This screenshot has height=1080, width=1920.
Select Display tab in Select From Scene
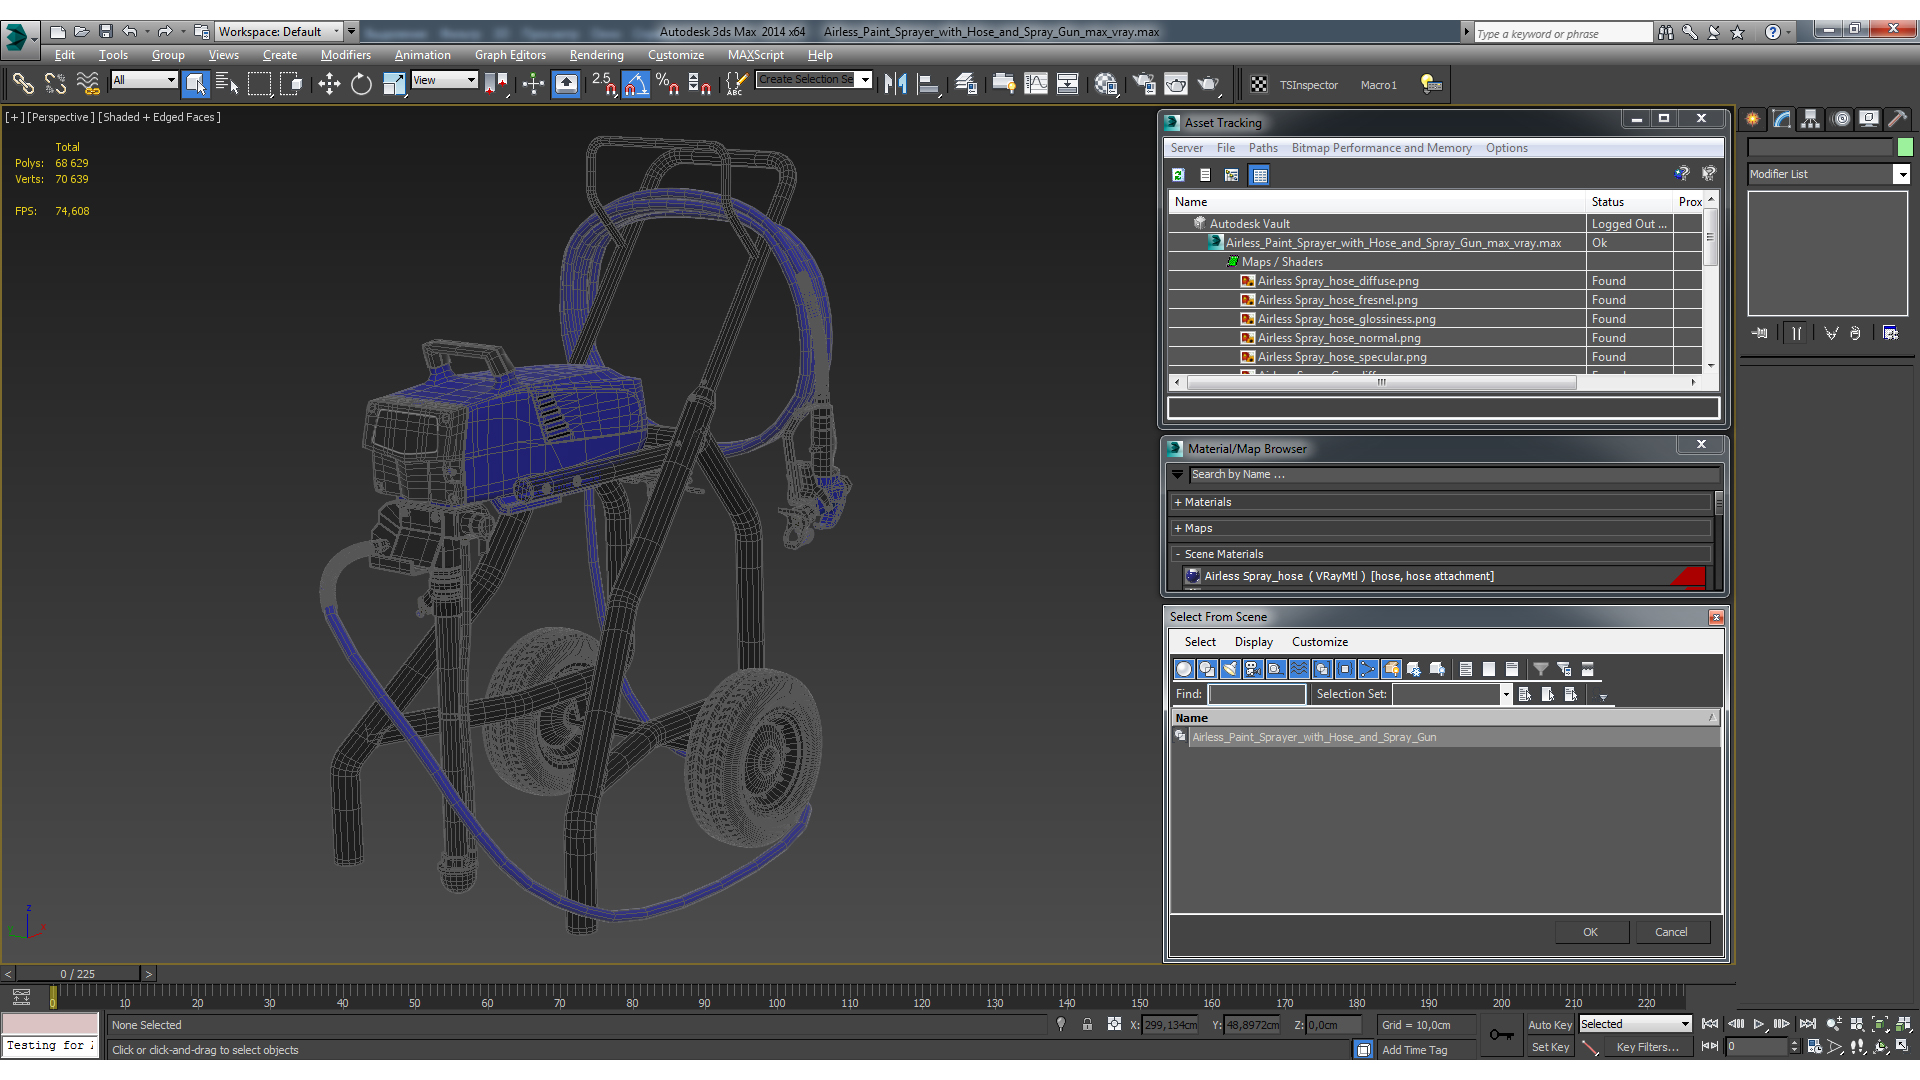1251,641
